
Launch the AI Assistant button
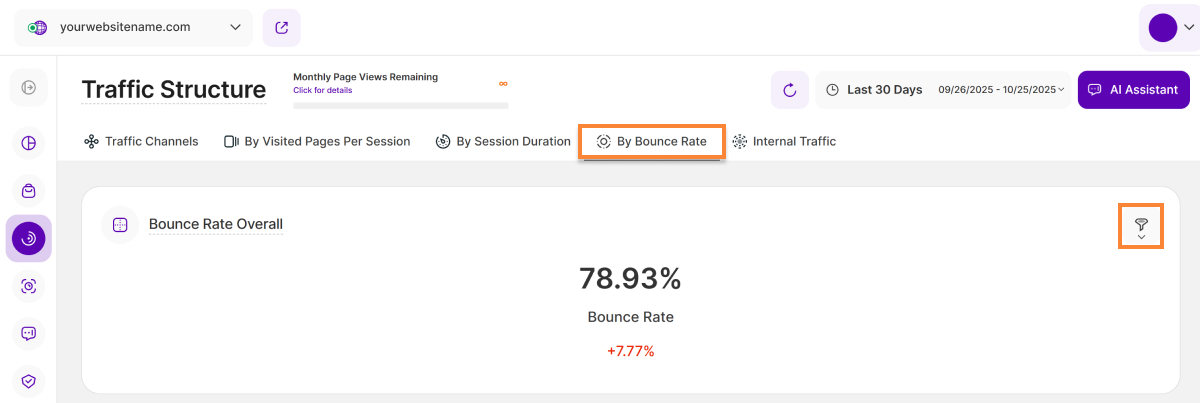1134,90
